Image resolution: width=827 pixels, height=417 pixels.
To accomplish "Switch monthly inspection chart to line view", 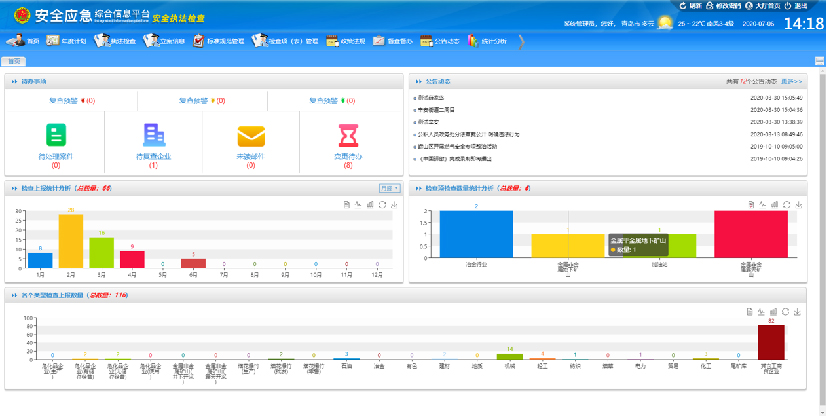I will pos(357,204).
